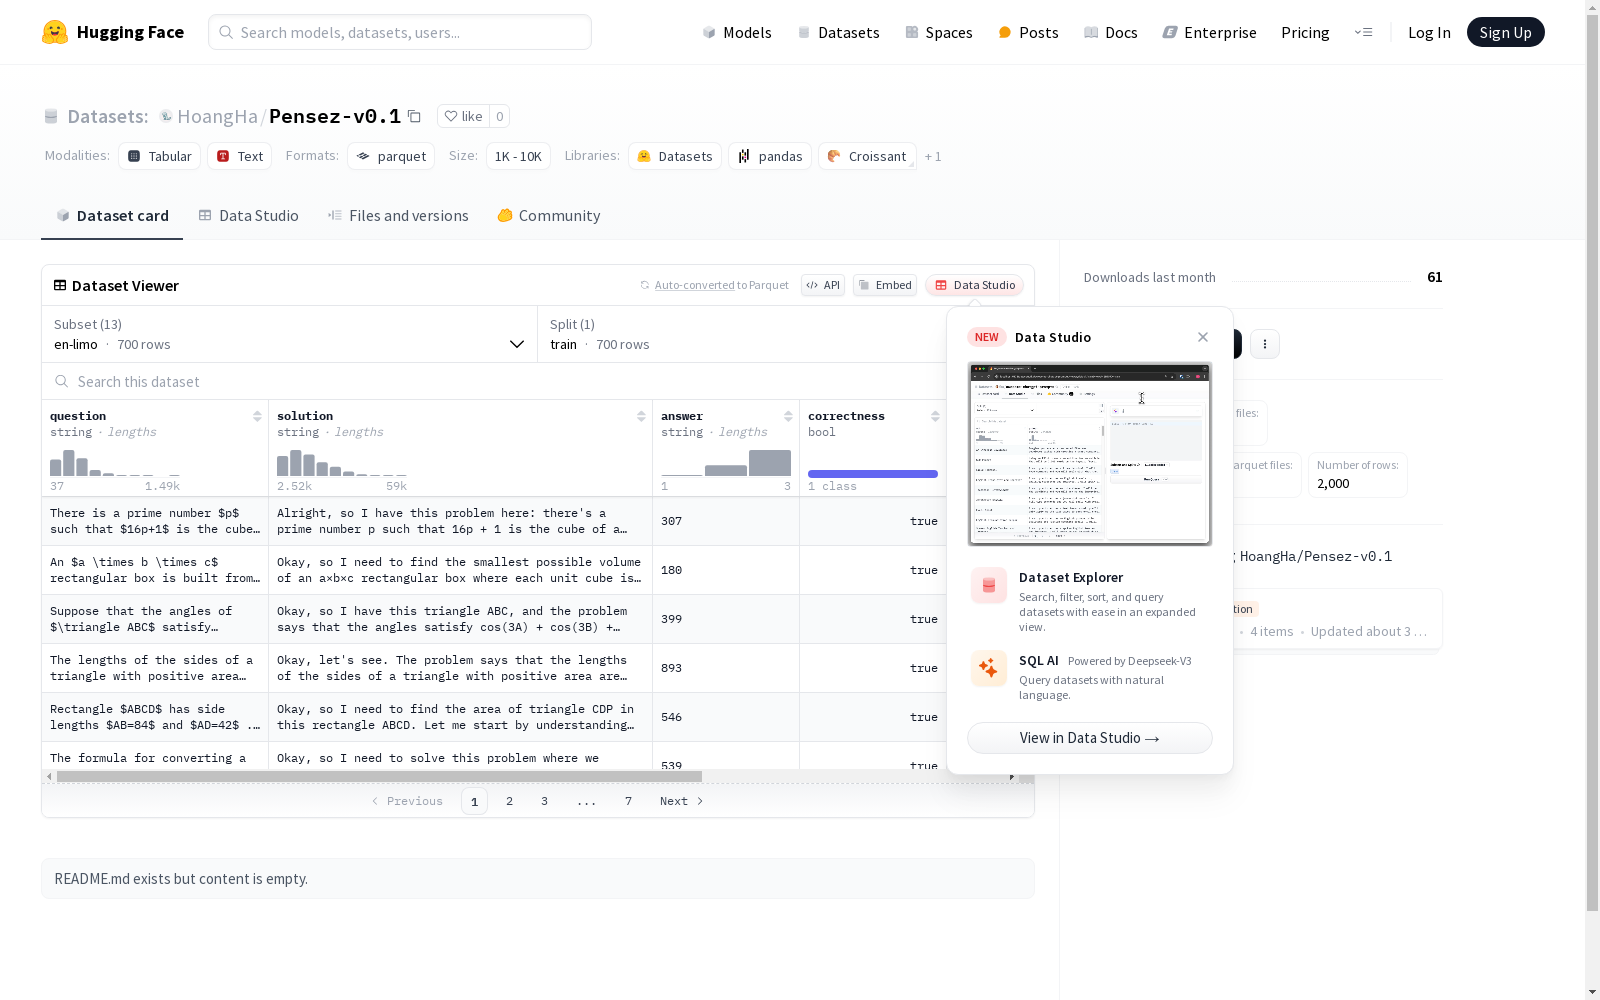Open the HoangHa profile link

pyautogui.click(x=217, y=116)
